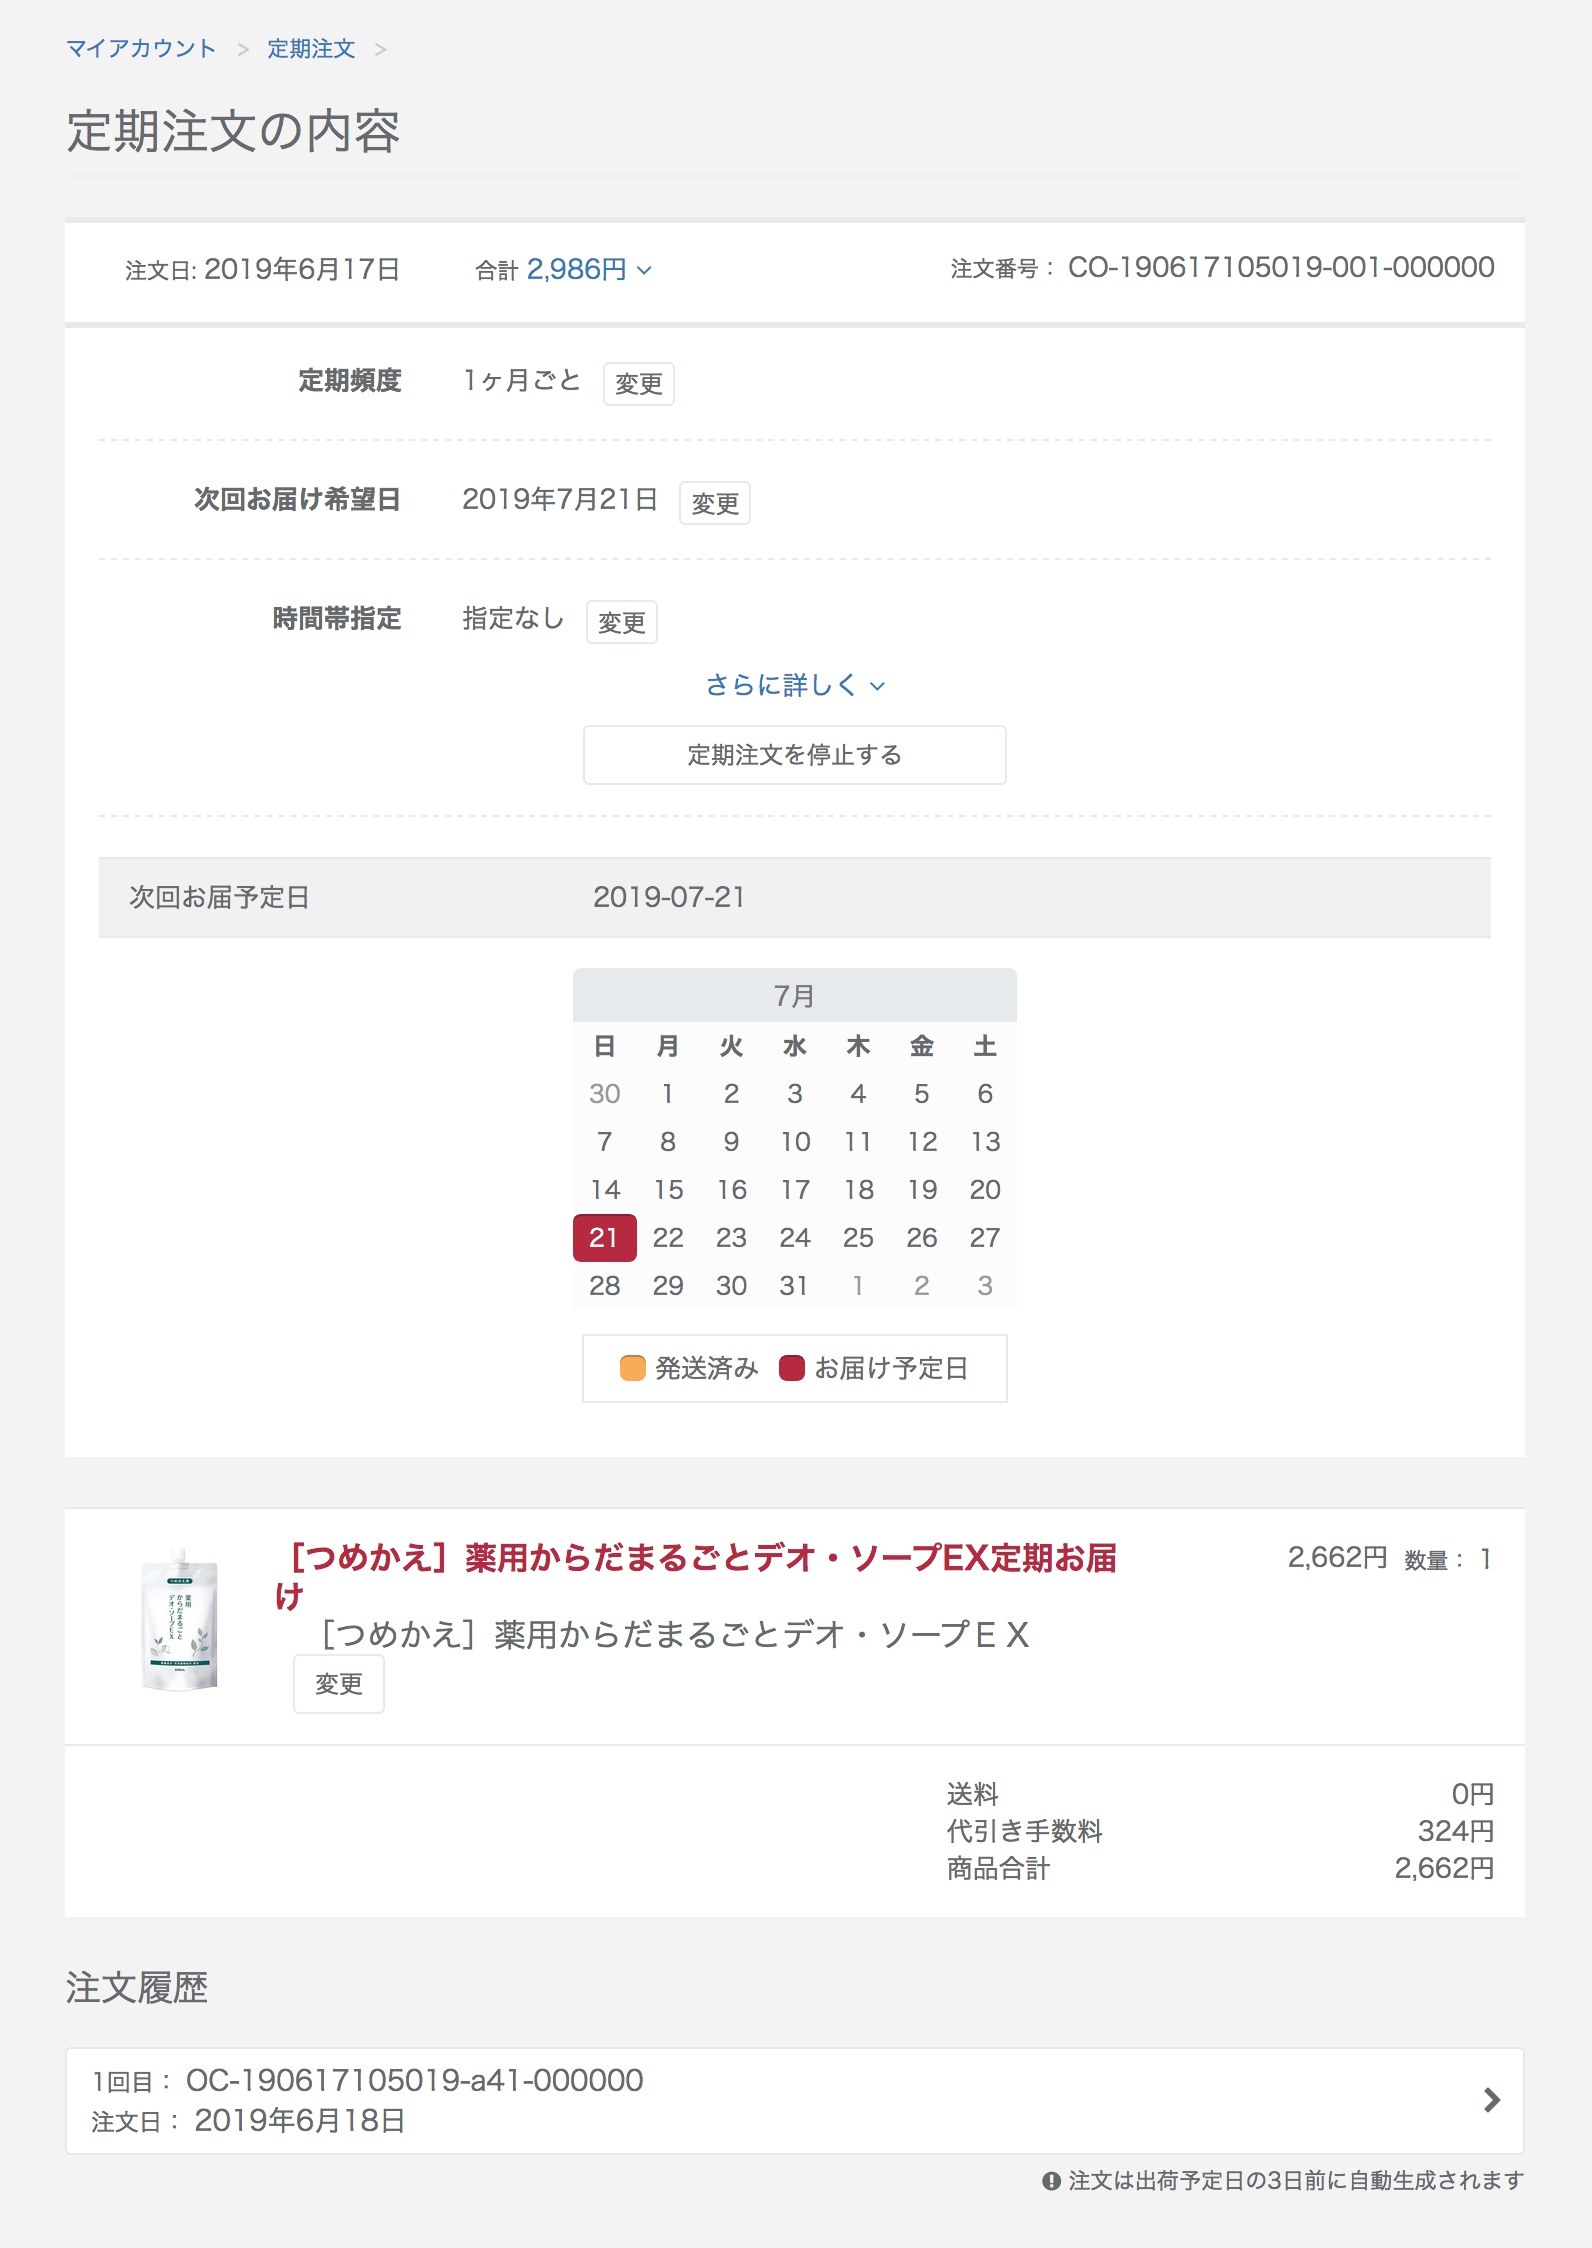Pick July 31 on the calendar

pyautogui.click(x=794, y=1285)
